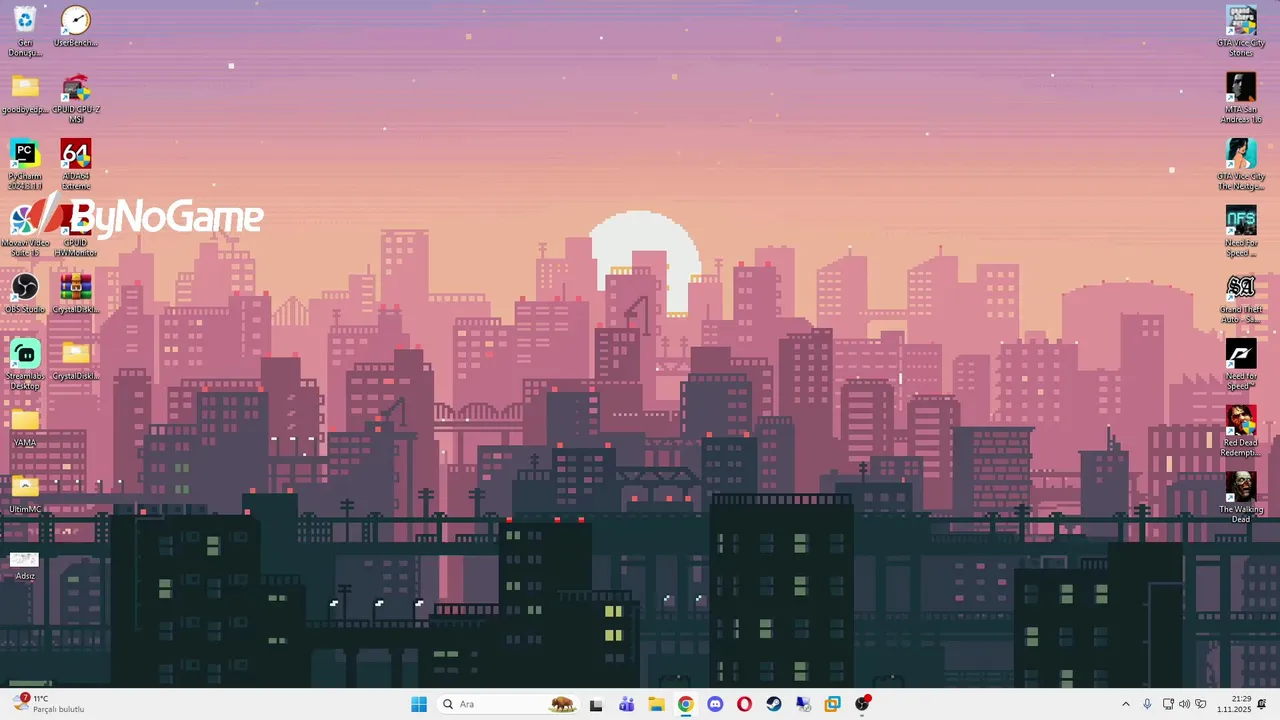Open Opera browser from the taskbar
Viewport: 1280px width, 720px height.
744,704
